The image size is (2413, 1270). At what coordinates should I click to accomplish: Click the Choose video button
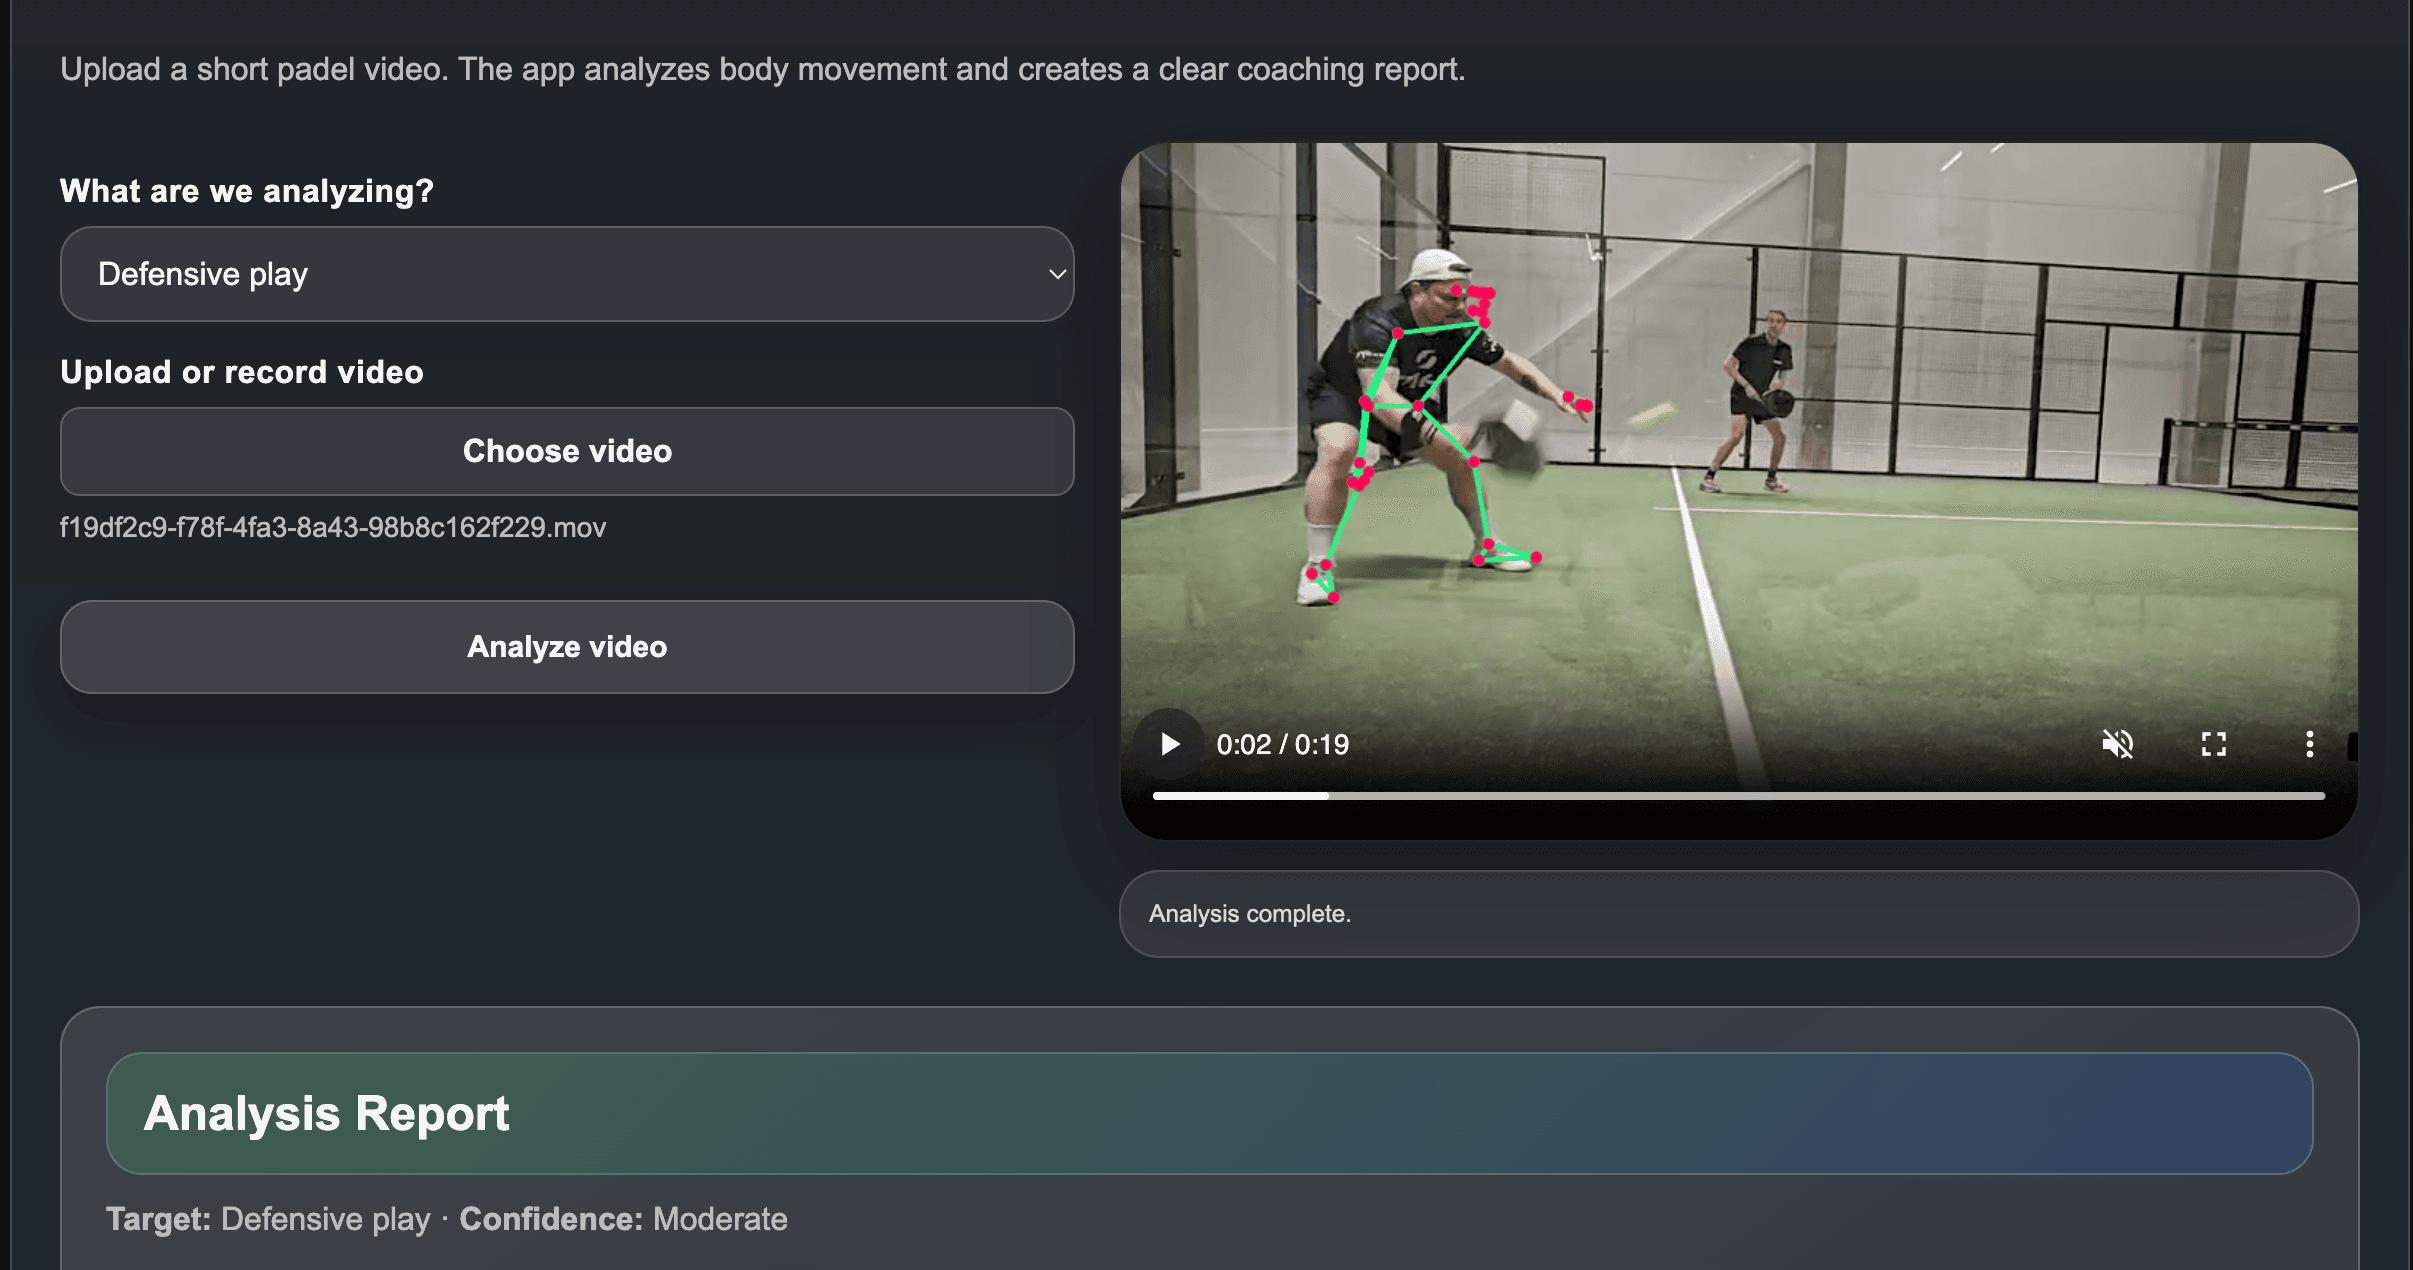click(x=567, y=451)
